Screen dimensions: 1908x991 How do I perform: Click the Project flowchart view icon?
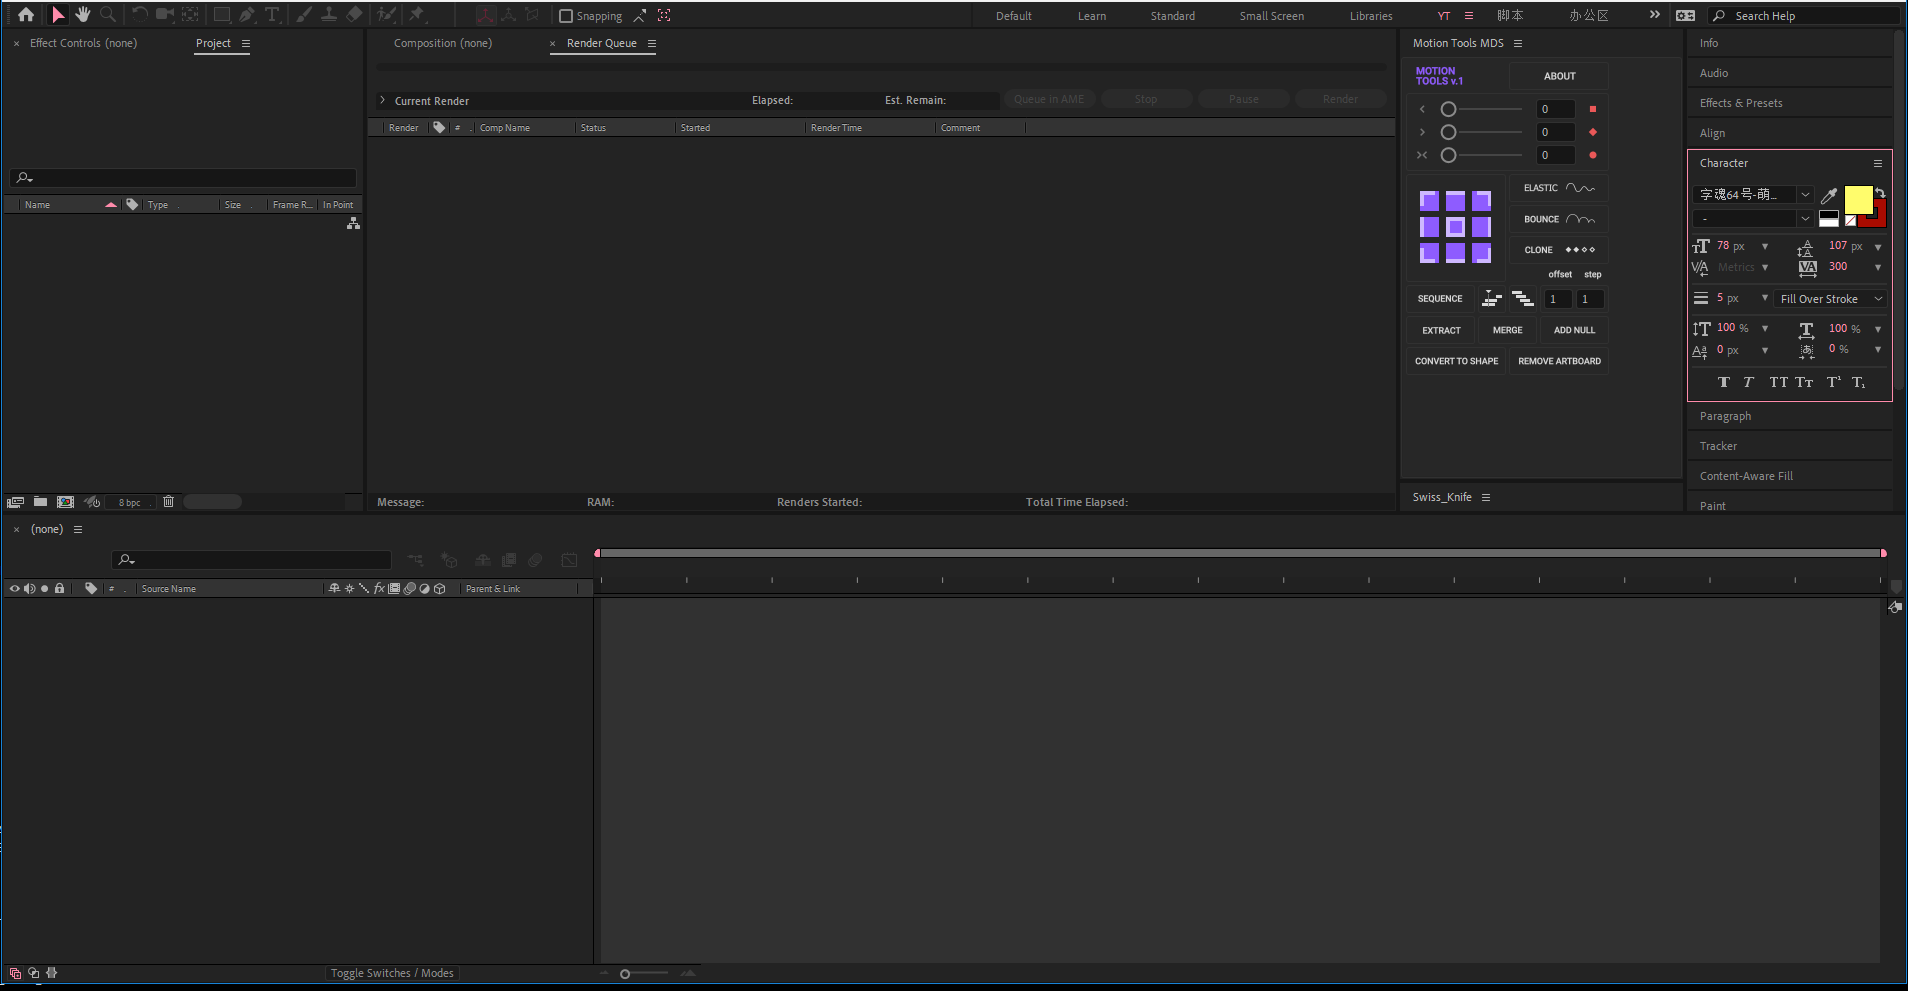[353, 224]
